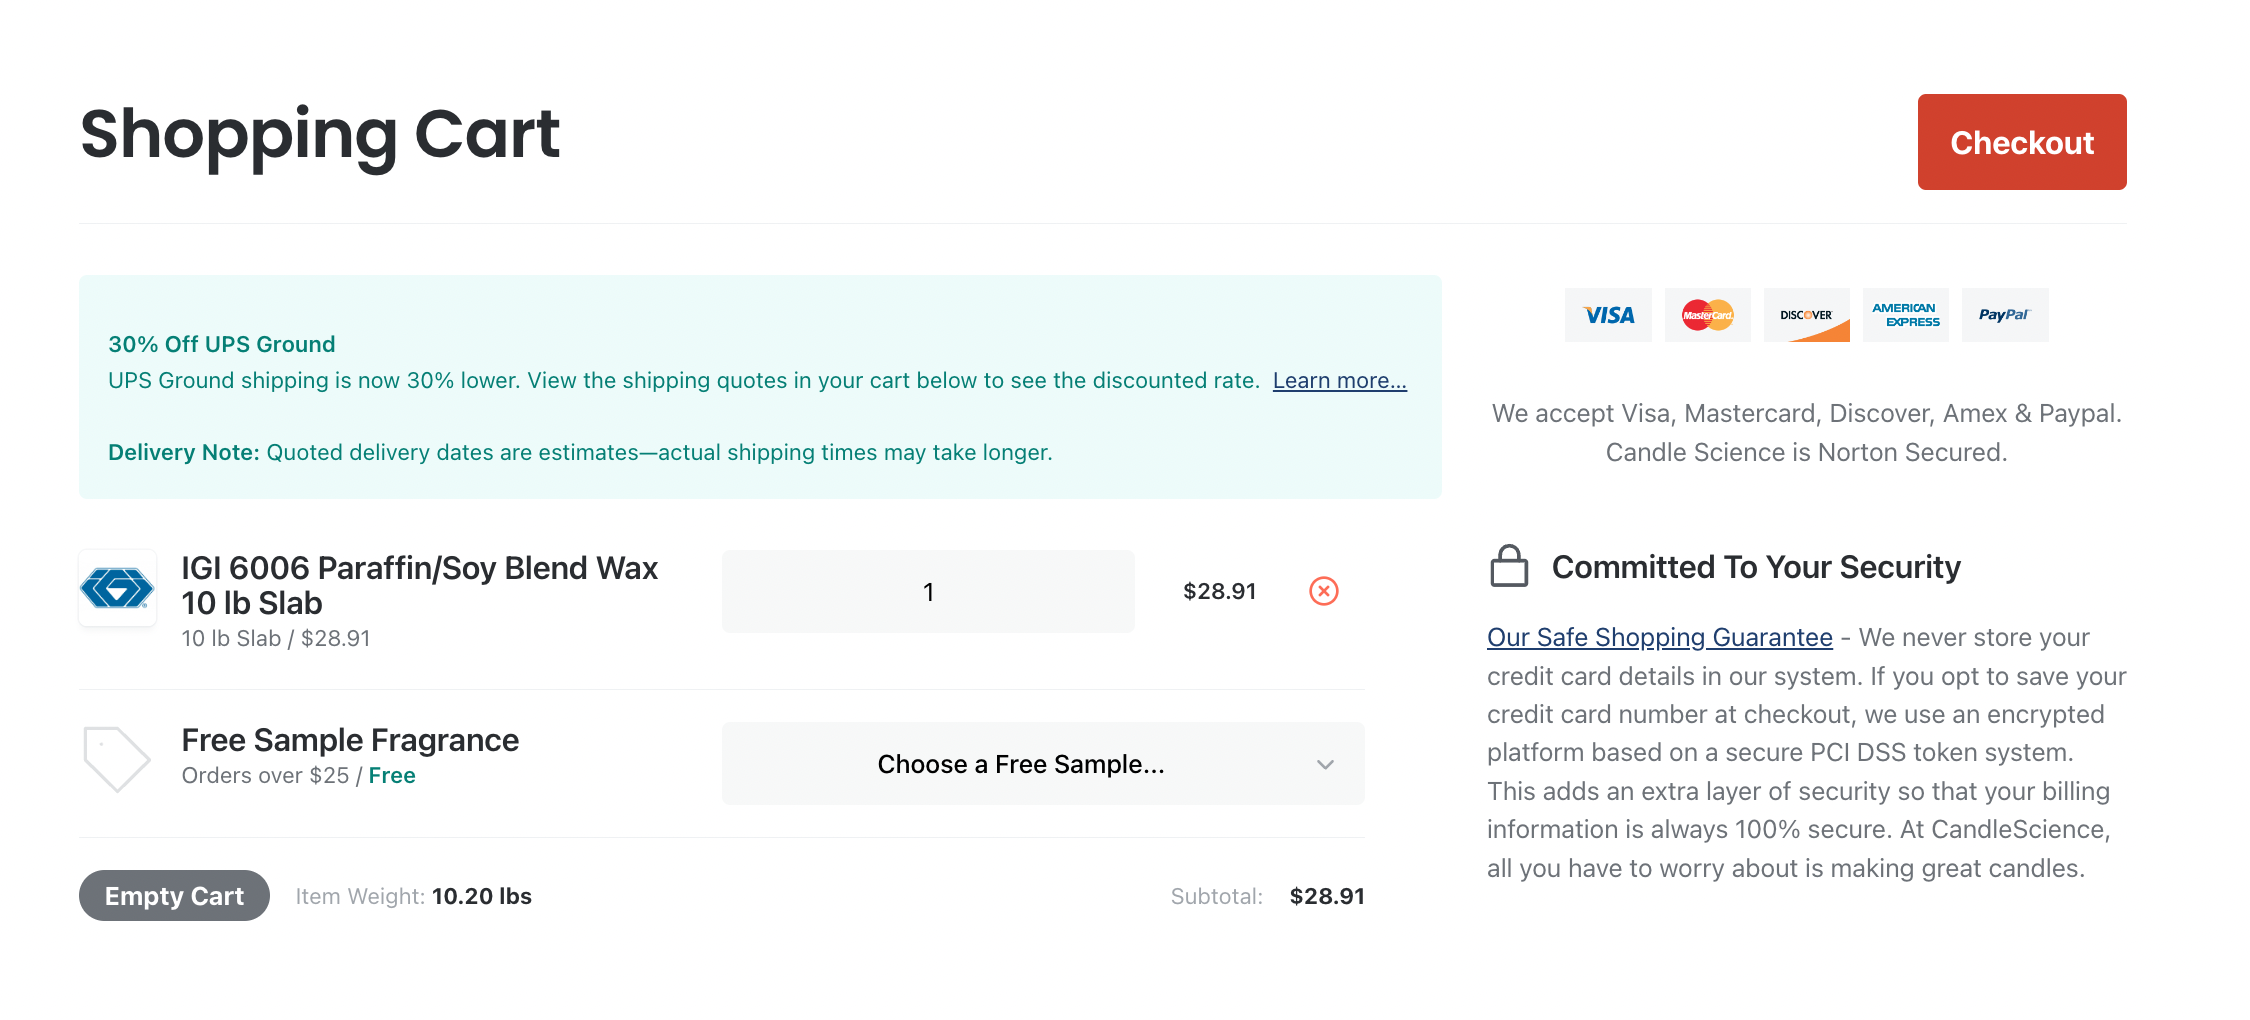Viewport: 2250px width, 1020px height.
Task: Click the Checkout button
Action: (2021, 142)
